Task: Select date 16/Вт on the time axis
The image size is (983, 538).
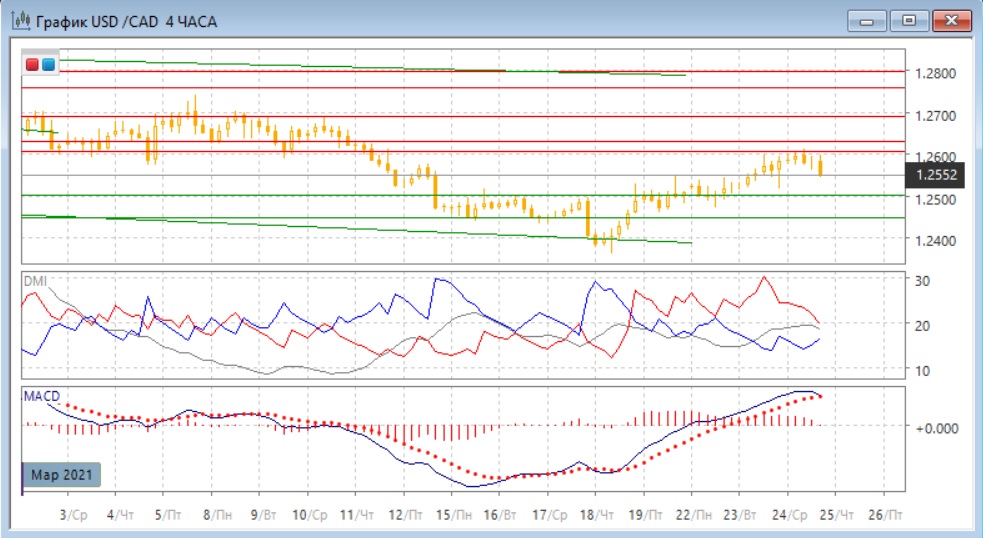Action: coord(500,515)
